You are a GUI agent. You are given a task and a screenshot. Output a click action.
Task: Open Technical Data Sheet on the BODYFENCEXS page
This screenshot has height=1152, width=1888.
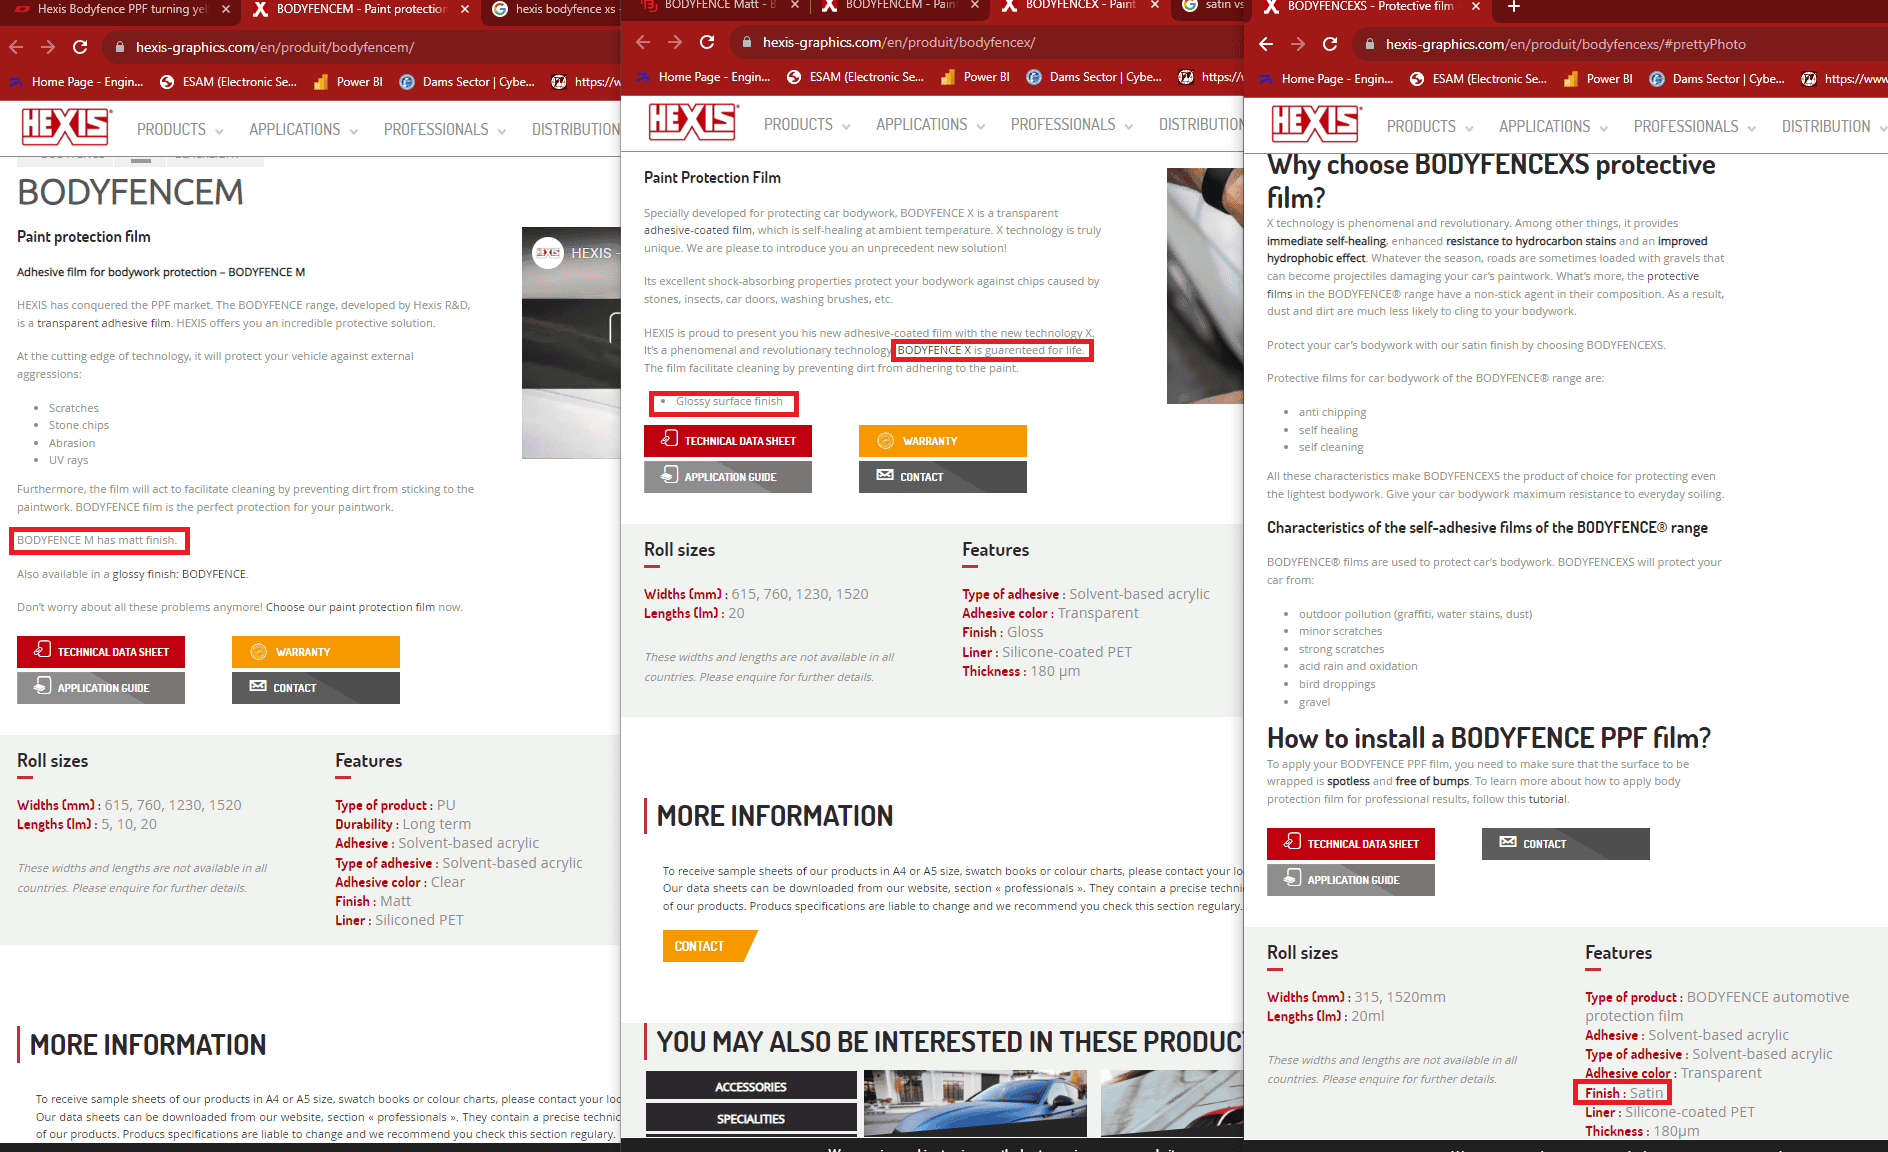(1350, 844)
